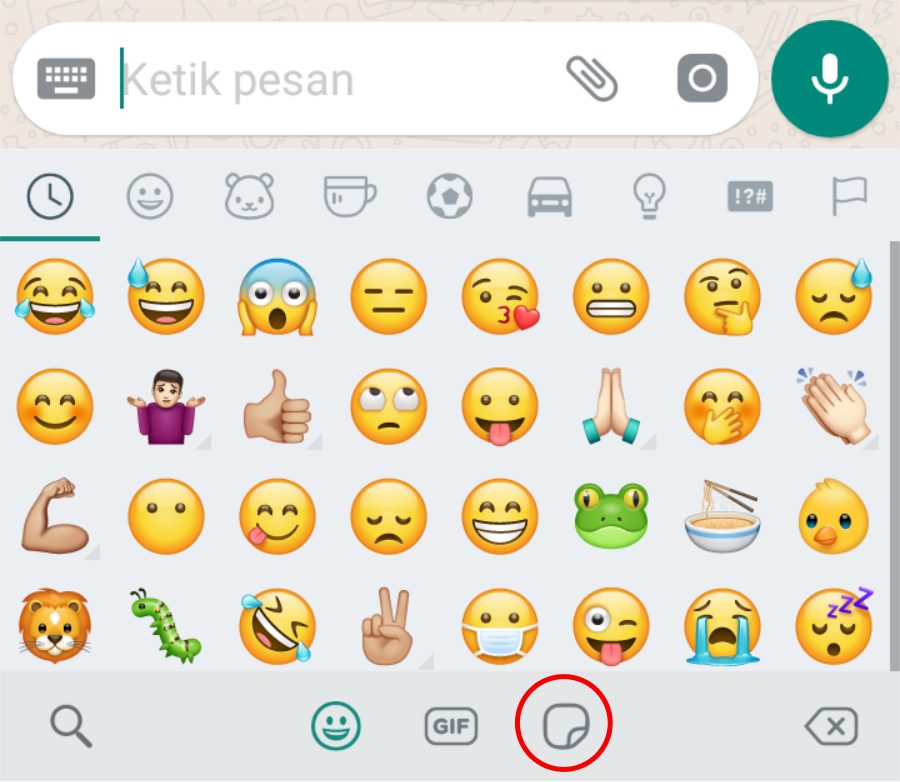Tap the backspace delete icon
The height and width of the screenshot is (782, 900).
(832, 726)
